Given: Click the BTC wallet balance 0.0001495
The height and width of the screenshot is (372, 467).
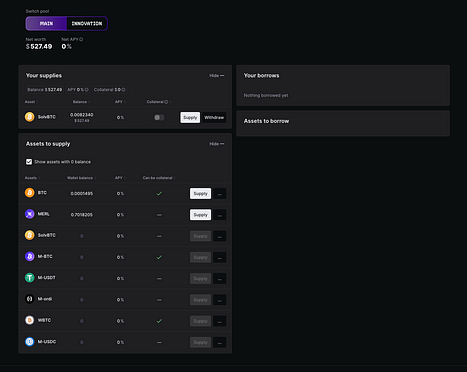Looking at the screenshot, I should tap(82, 194).
